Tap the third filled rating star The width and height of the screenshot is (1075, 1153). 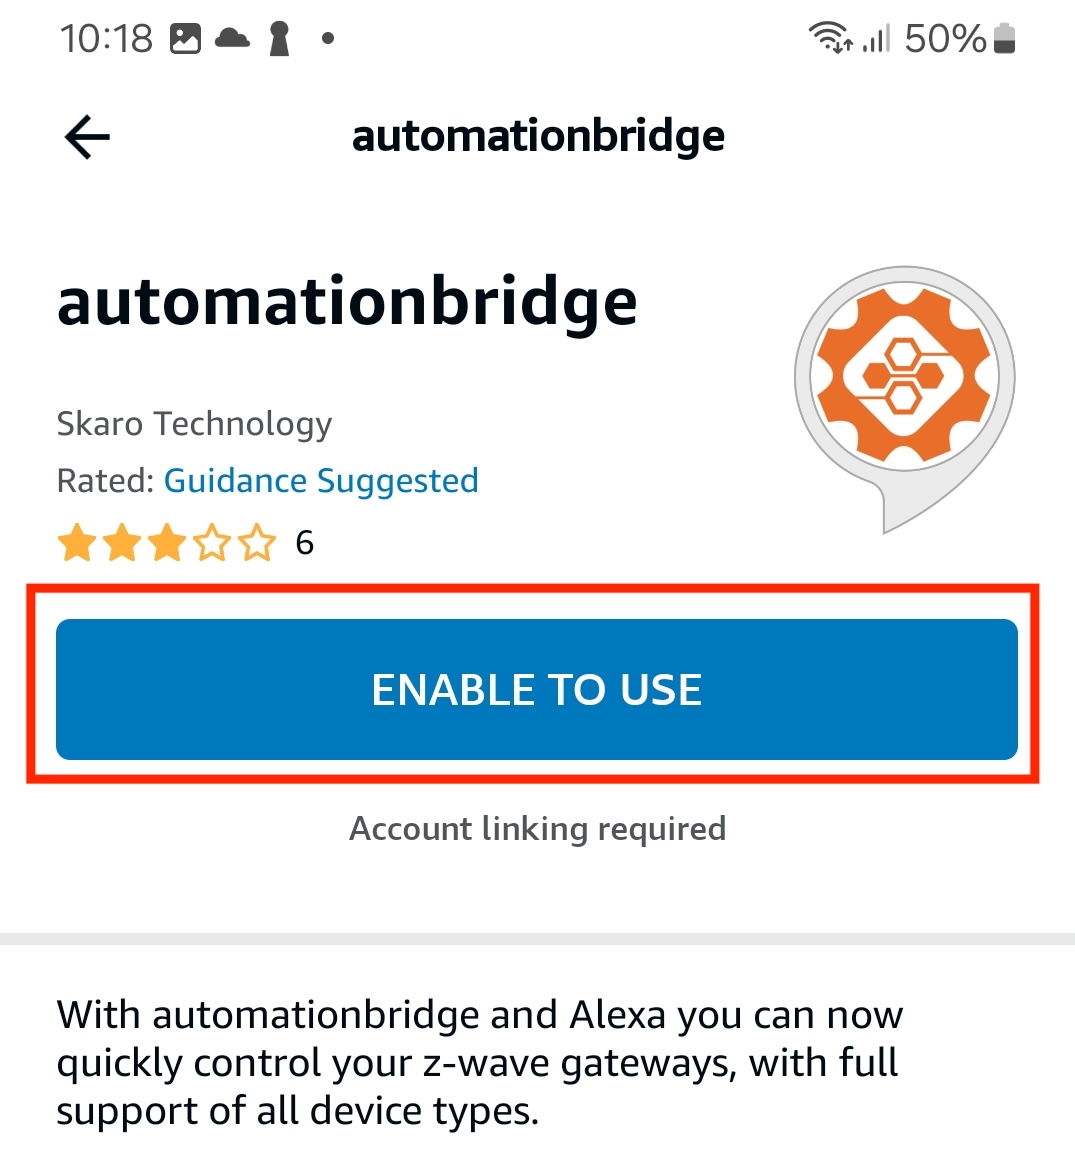[x=167, y=544]
